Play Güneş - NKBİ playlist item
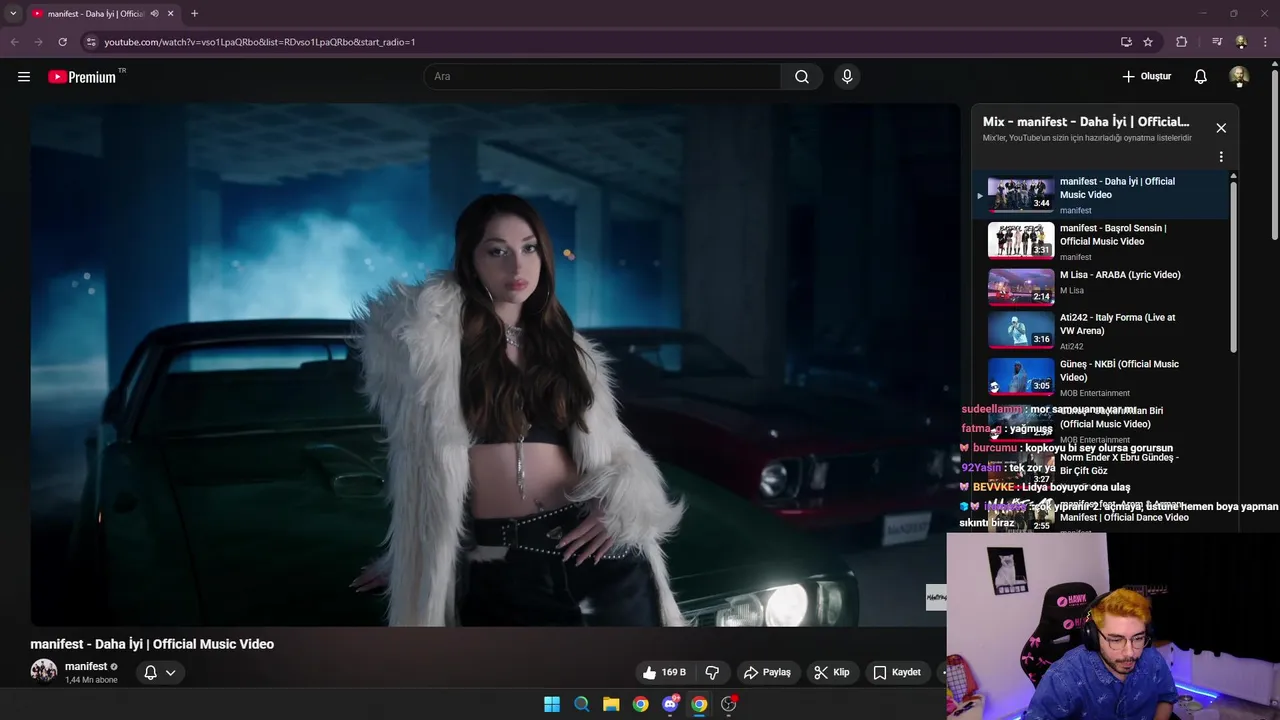 click(x=1100, y=377)
